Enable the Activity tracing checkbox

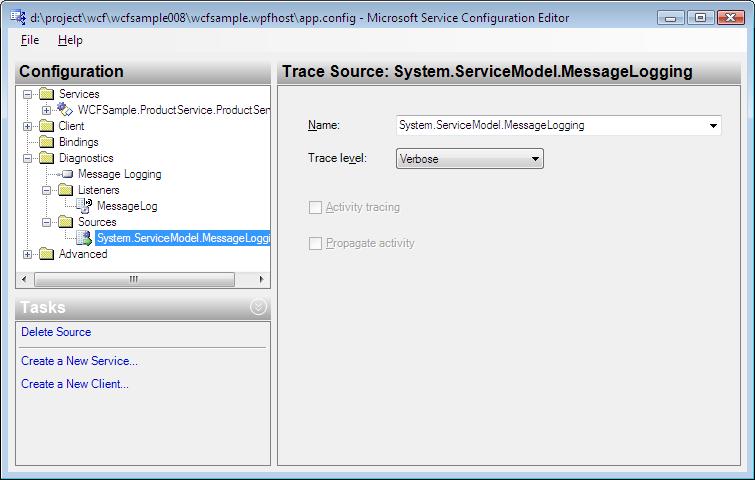(315, 208)
